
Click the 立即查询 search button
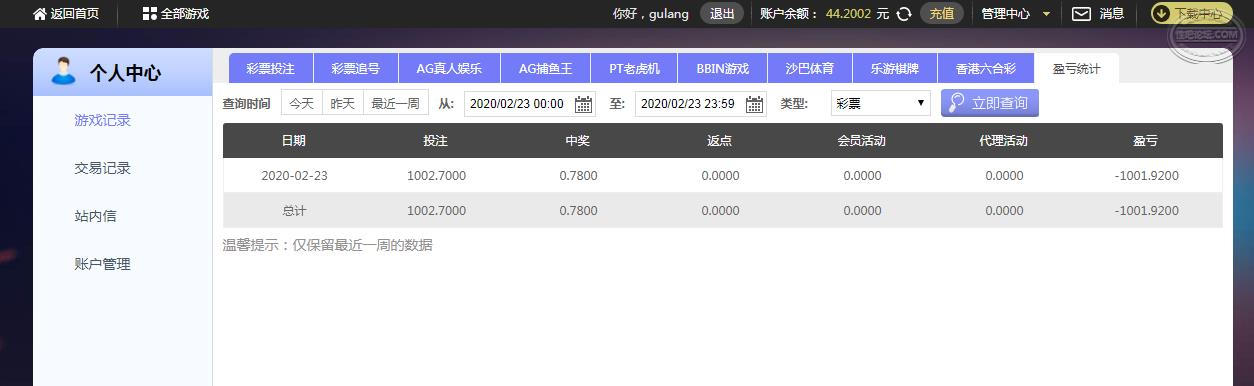(990, 103)
